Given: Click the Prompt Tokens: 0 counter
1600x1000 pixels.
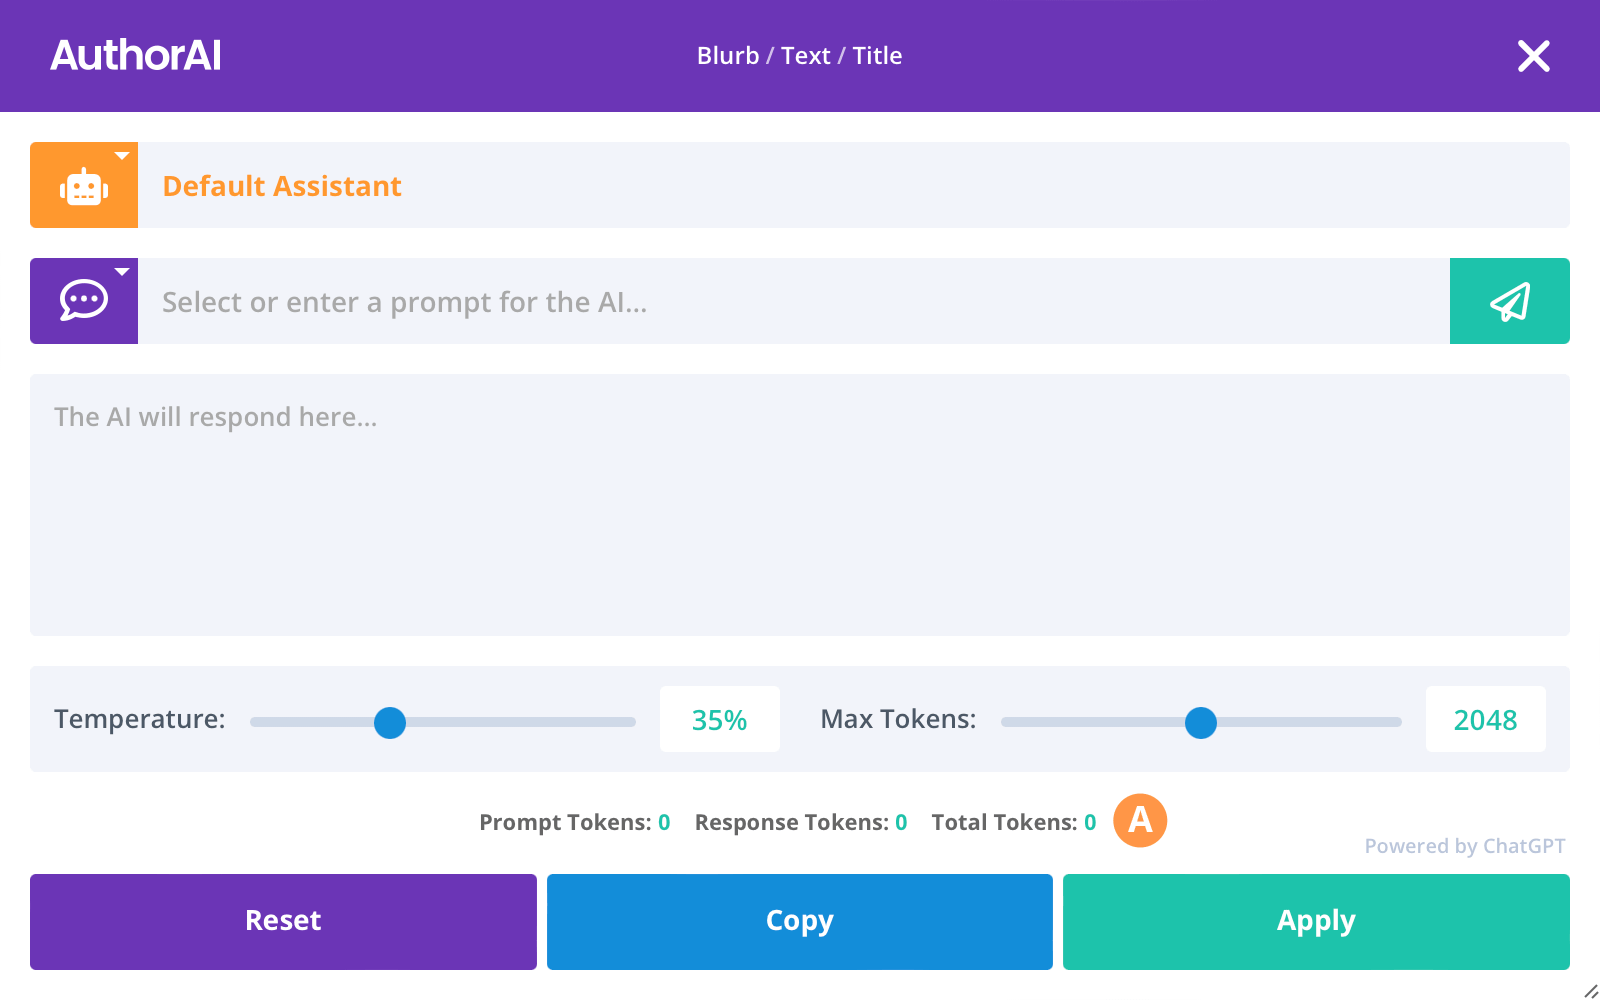Looking at the screenshot, I should (x=575, y=822).
